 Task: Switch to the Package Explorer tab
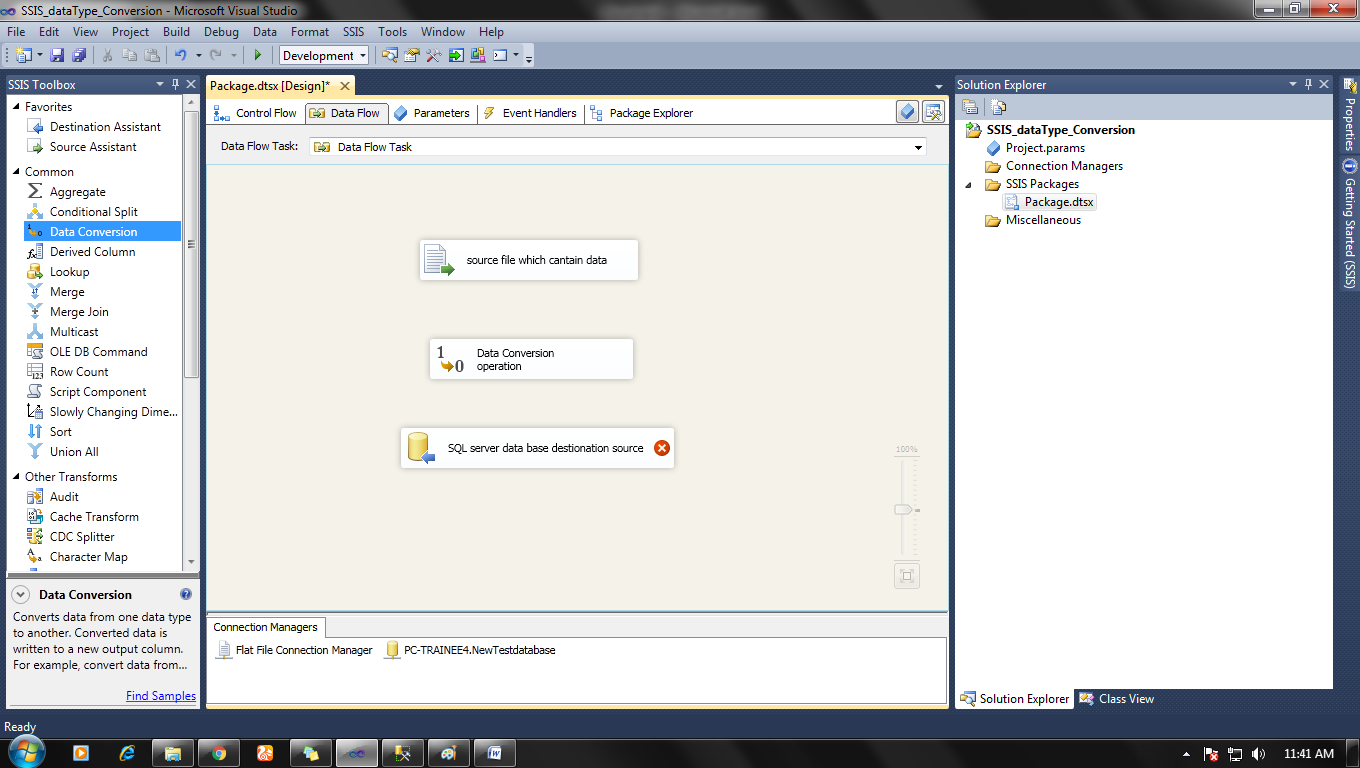pos(641,113)
